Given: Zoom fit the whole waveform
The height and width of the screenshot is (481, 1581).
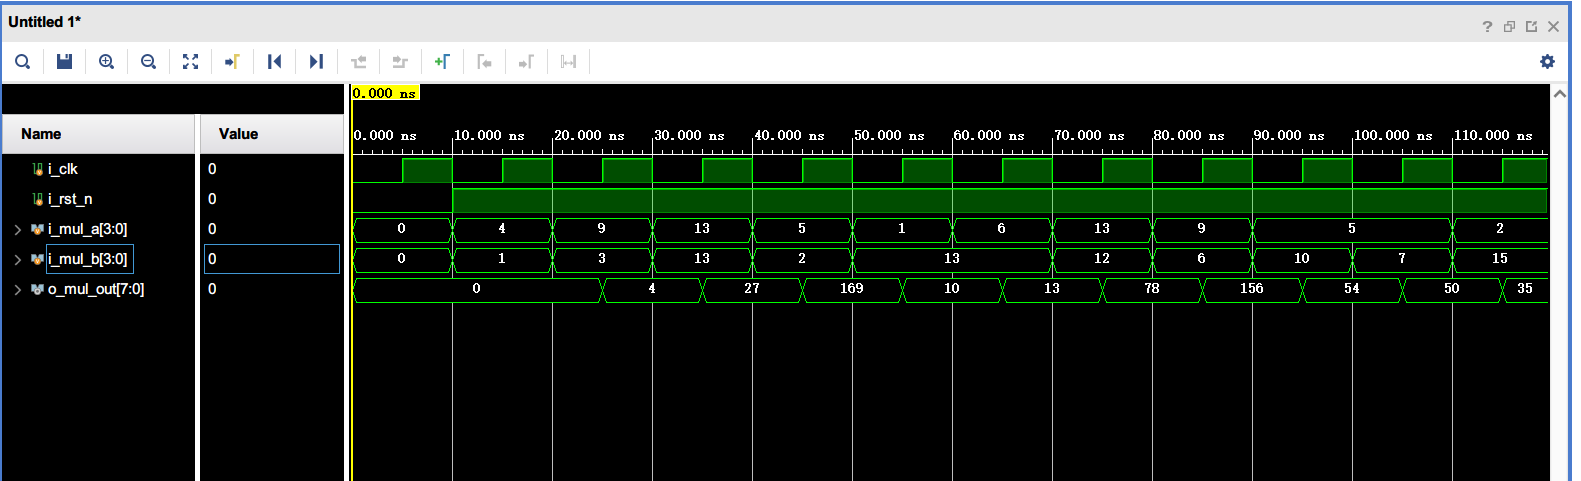Looking at the screenshot, I should click(190, 62).
